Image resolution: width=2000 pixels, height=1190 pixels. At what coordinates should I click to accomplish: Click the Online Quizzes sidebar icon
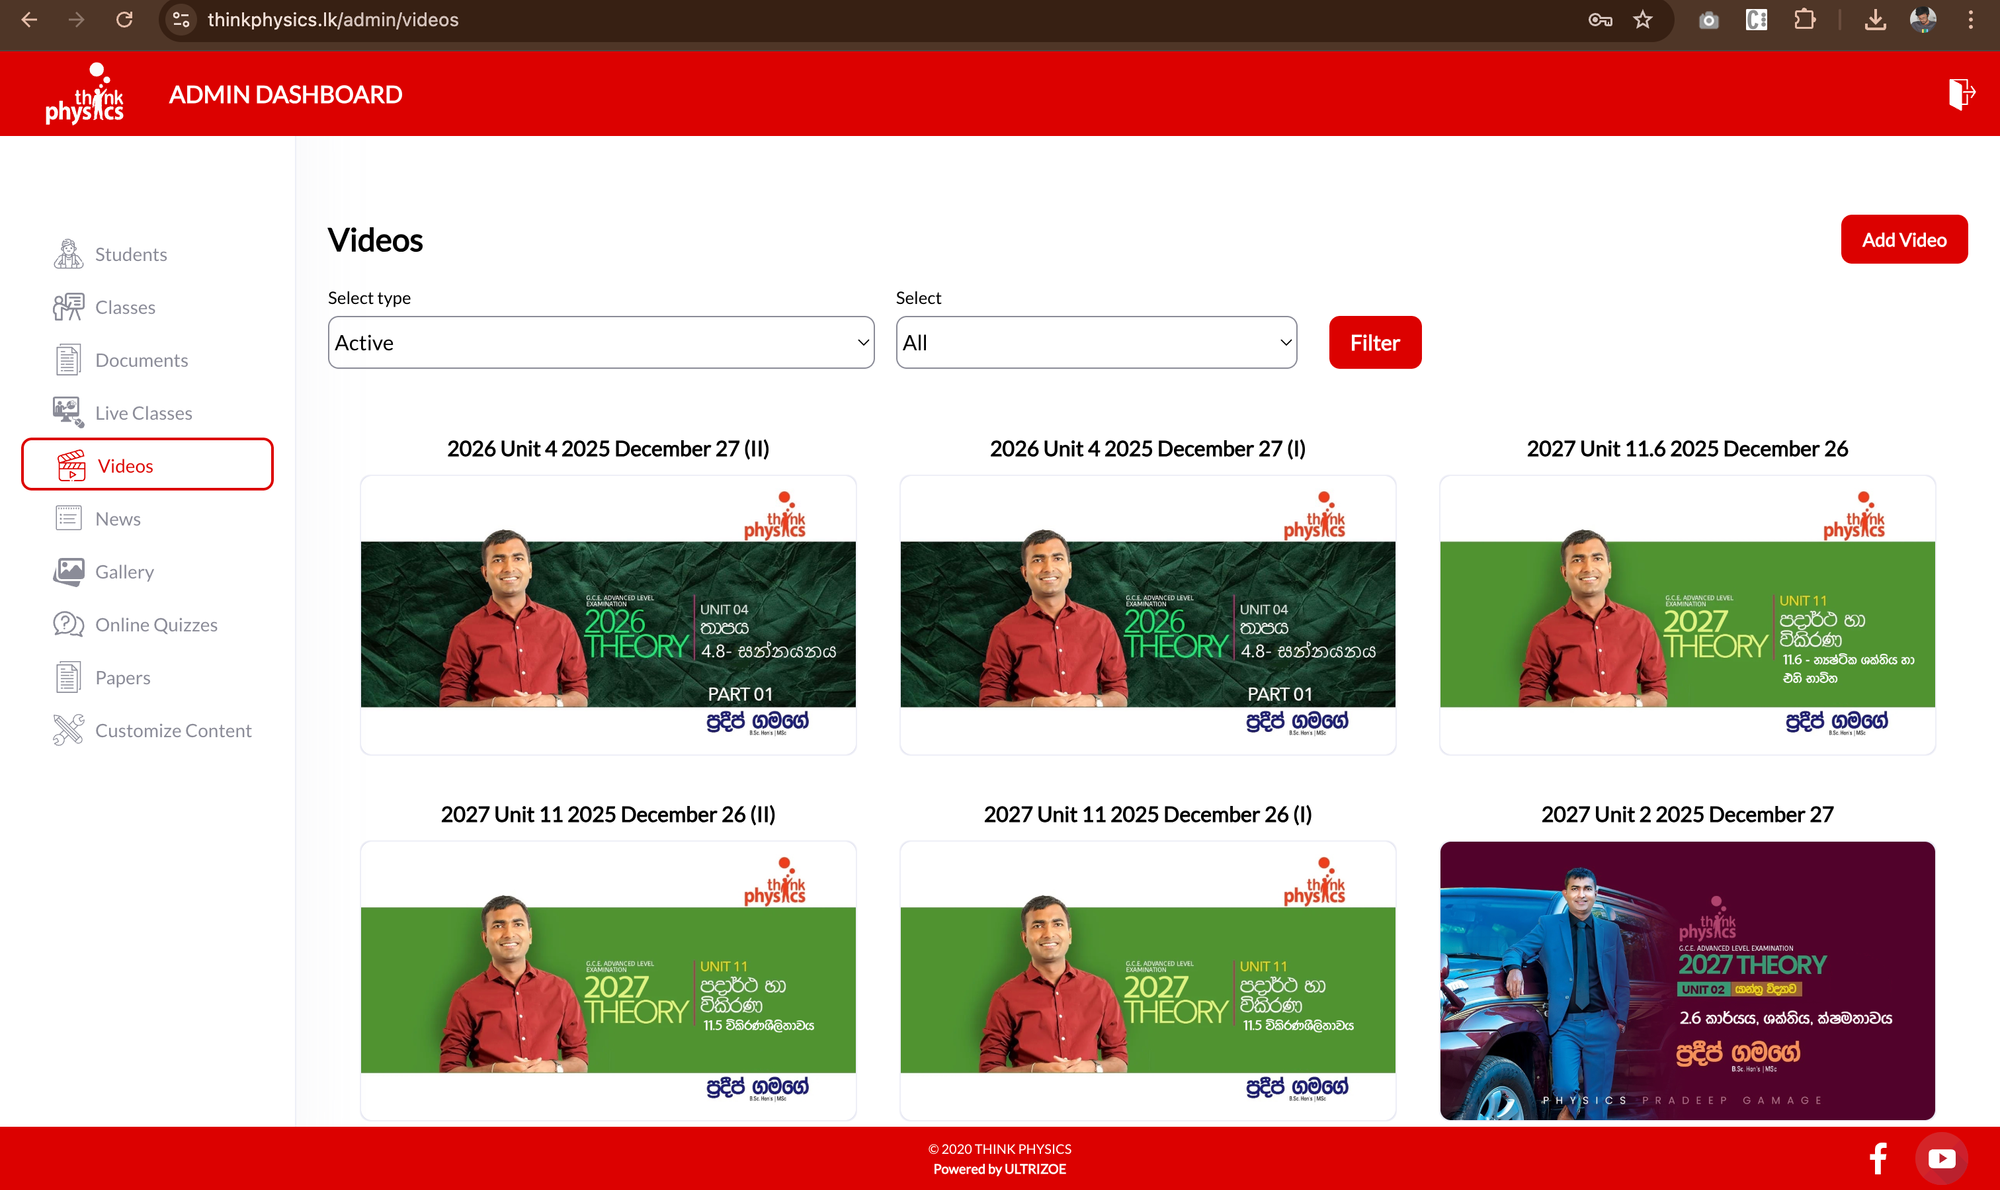(68, 624)
